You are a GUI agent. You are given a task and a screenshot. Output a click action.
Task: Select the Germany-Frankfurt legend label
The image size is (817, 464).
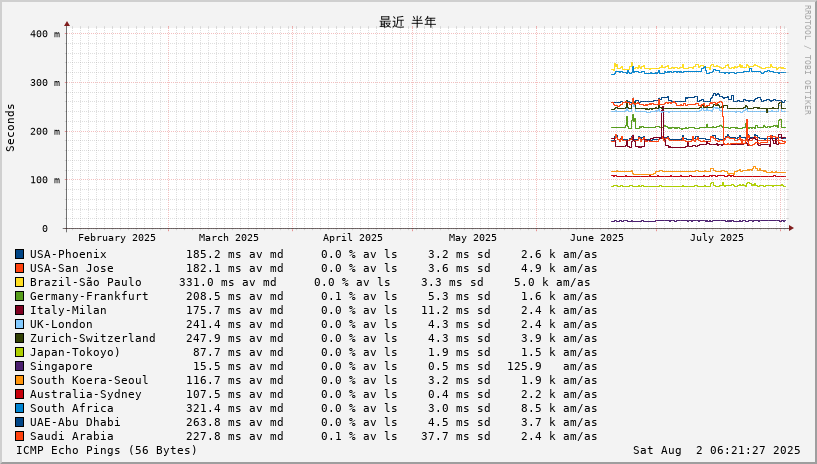(x=89, y=296)
